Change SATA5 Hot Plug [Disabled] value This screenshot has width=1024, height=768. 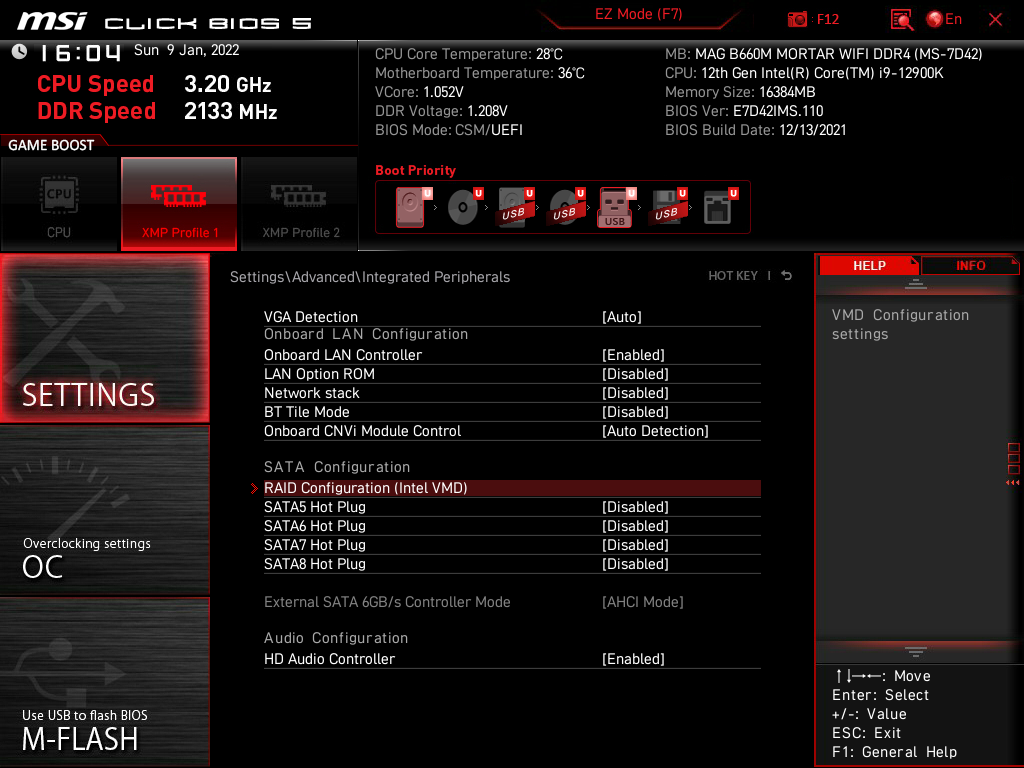click(x=635, y=507)
